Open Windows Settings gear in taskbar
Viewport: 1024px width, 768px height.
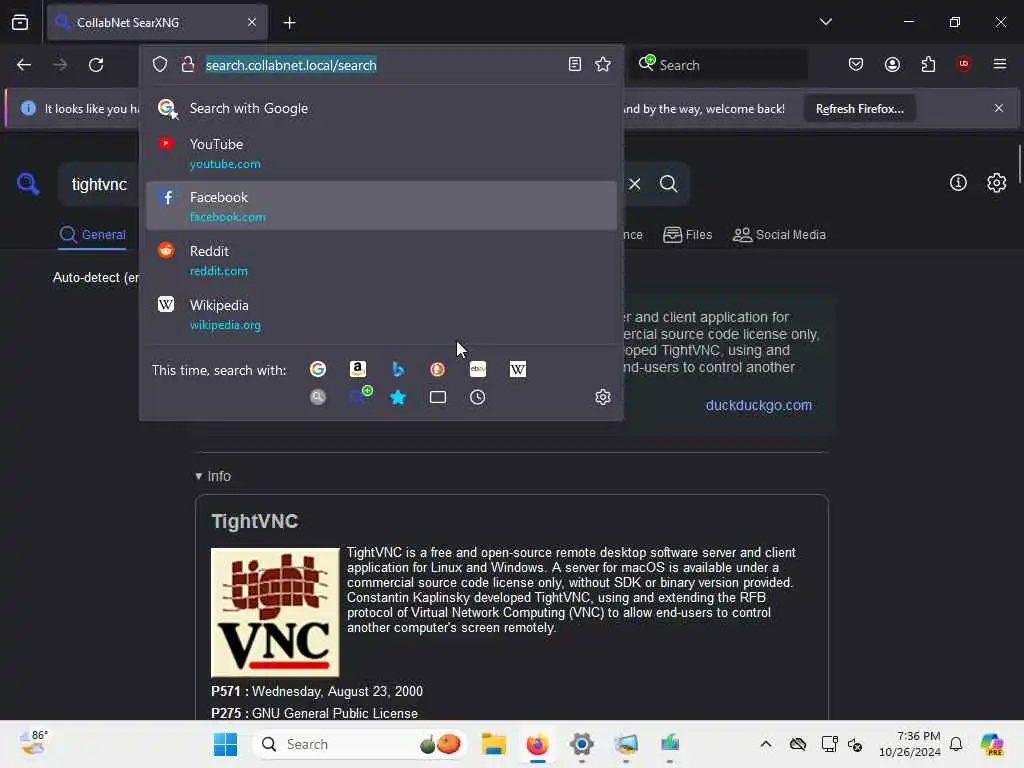(581, 744)
